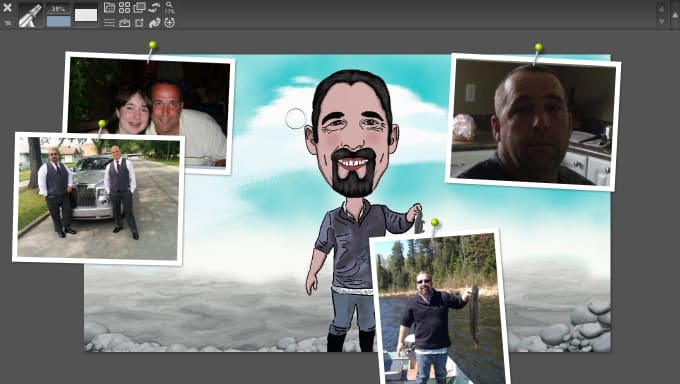Click the four-squares grid icon

point(124,7)
